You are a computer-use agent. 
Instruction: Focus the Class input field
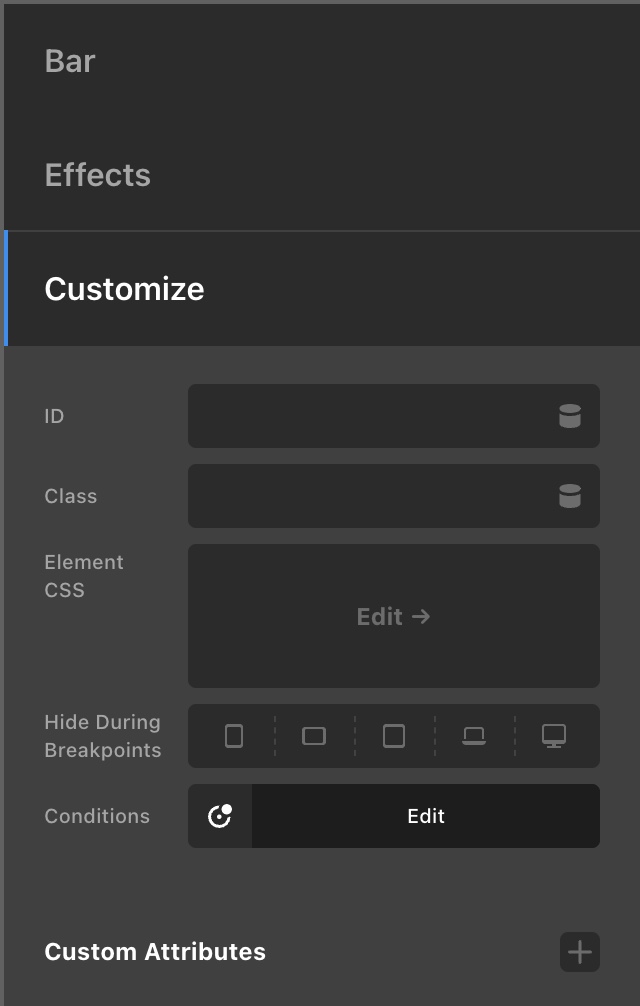(368, 496)
